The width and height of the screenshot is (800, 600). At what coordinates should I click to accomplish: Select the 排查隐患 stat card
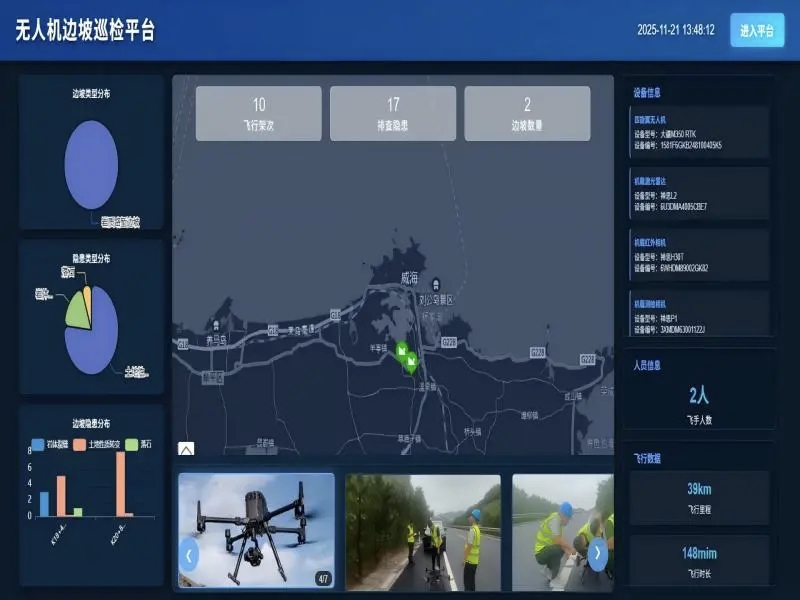click(x=393, y=113)
